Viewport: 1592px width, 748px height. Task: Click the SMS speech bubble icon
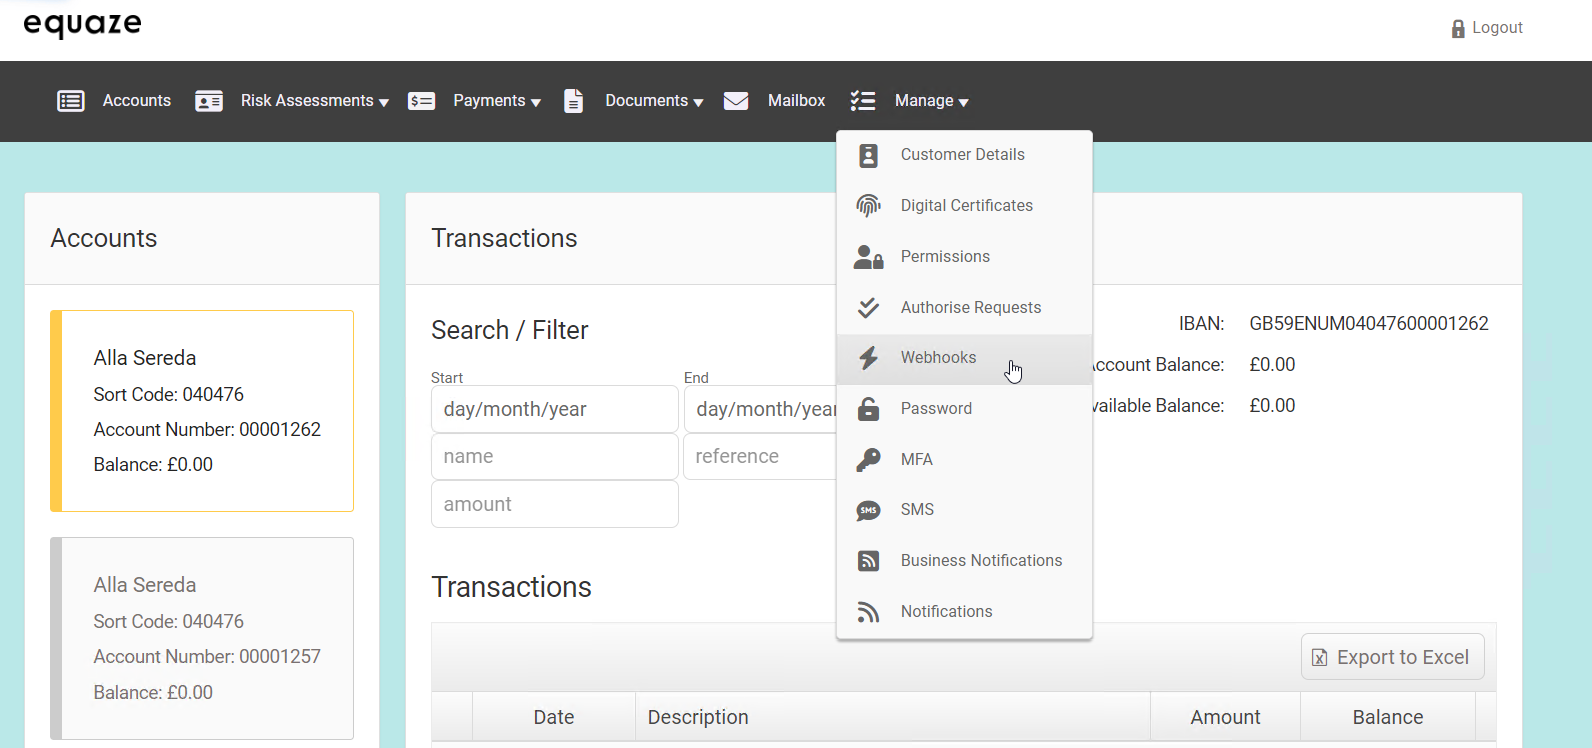[x=868, y=511]
